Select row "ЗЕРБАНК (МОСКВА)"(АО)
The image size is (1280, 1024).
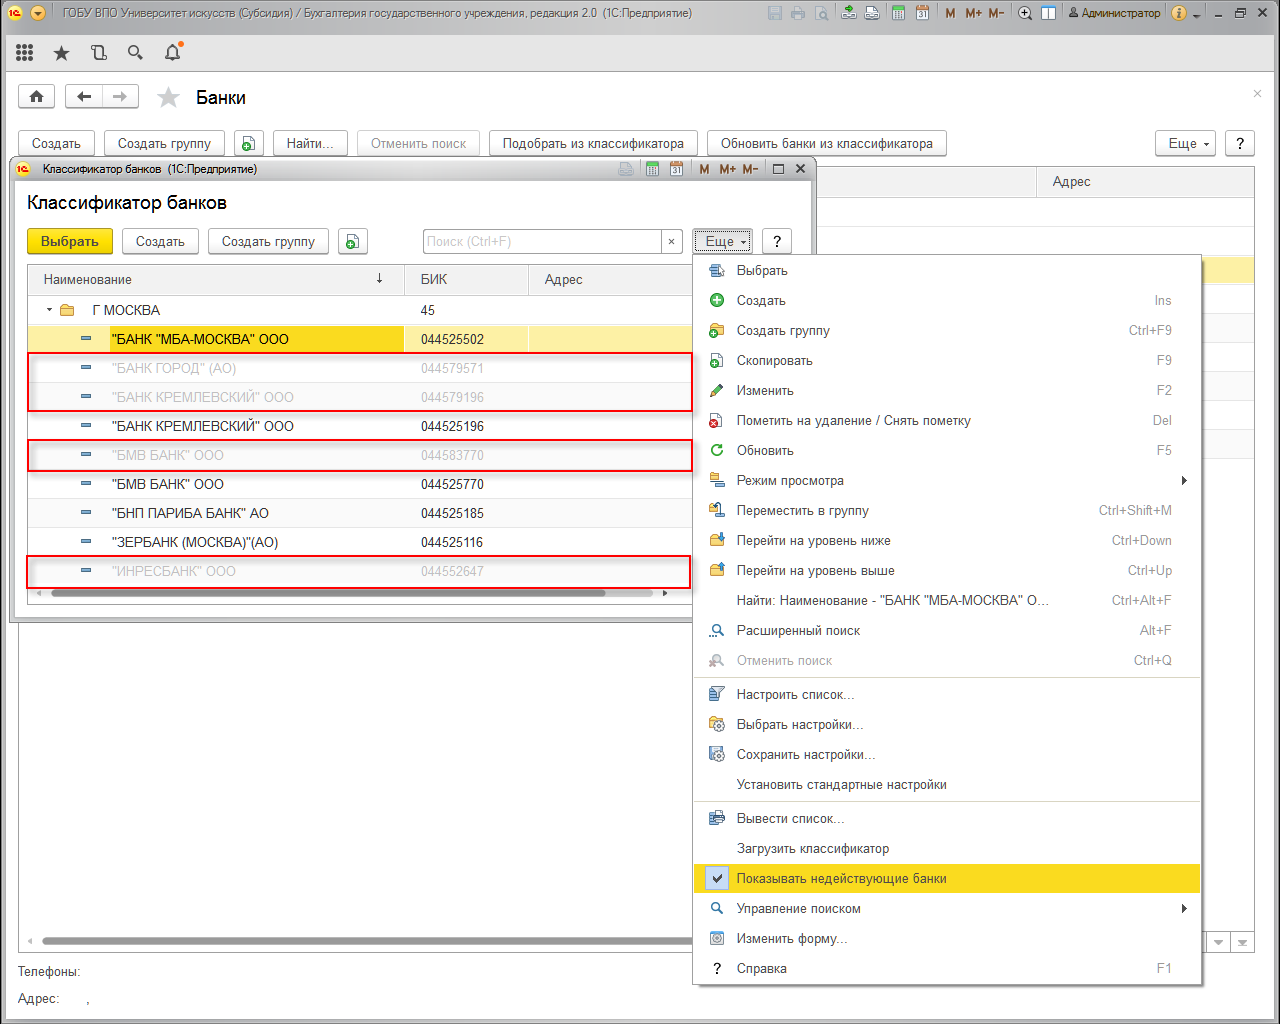pyautogui.click(x=360, y=542)
